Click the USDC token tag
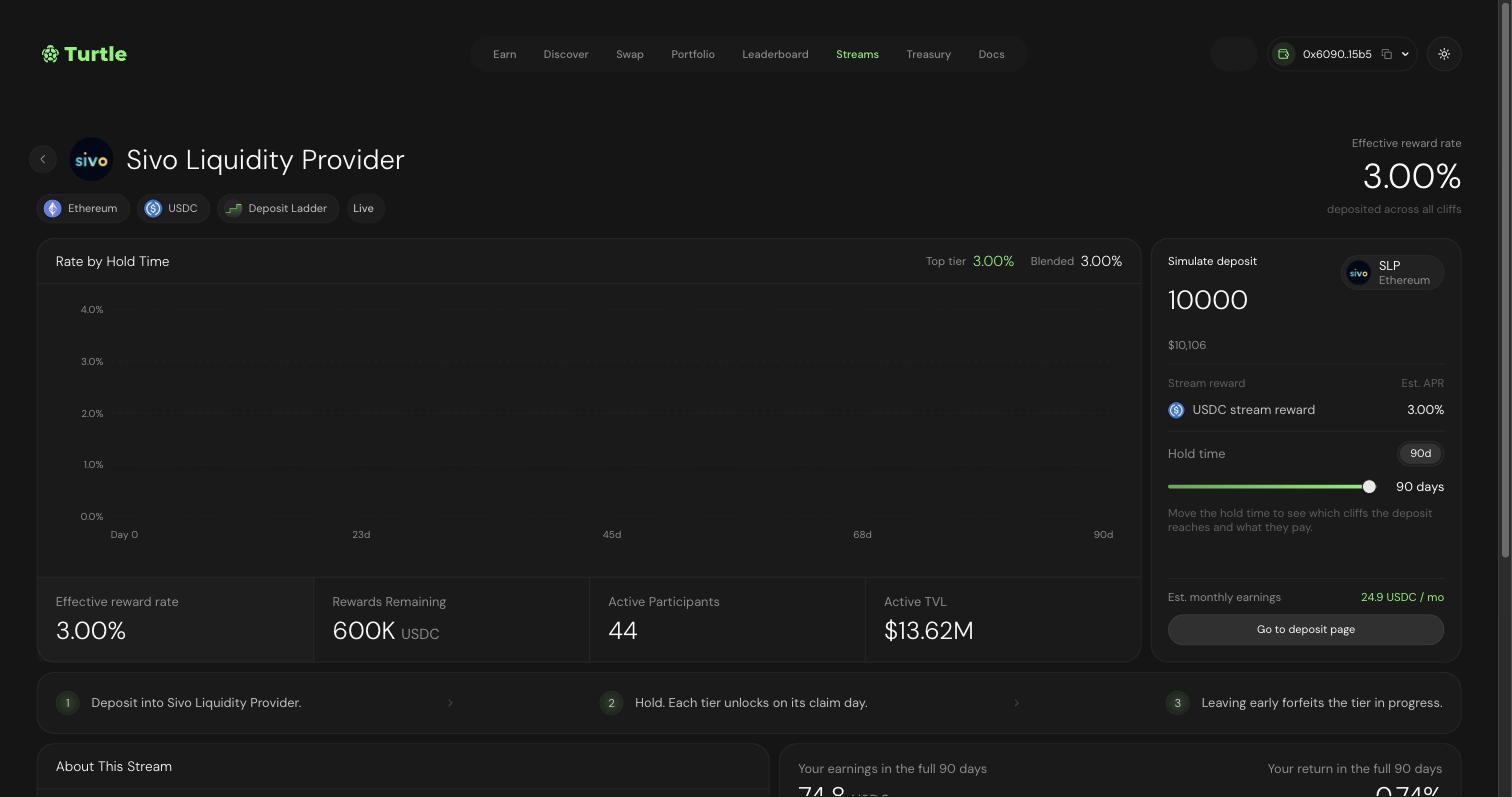This screenshot has width=1512, height=797. coord(173,208)
